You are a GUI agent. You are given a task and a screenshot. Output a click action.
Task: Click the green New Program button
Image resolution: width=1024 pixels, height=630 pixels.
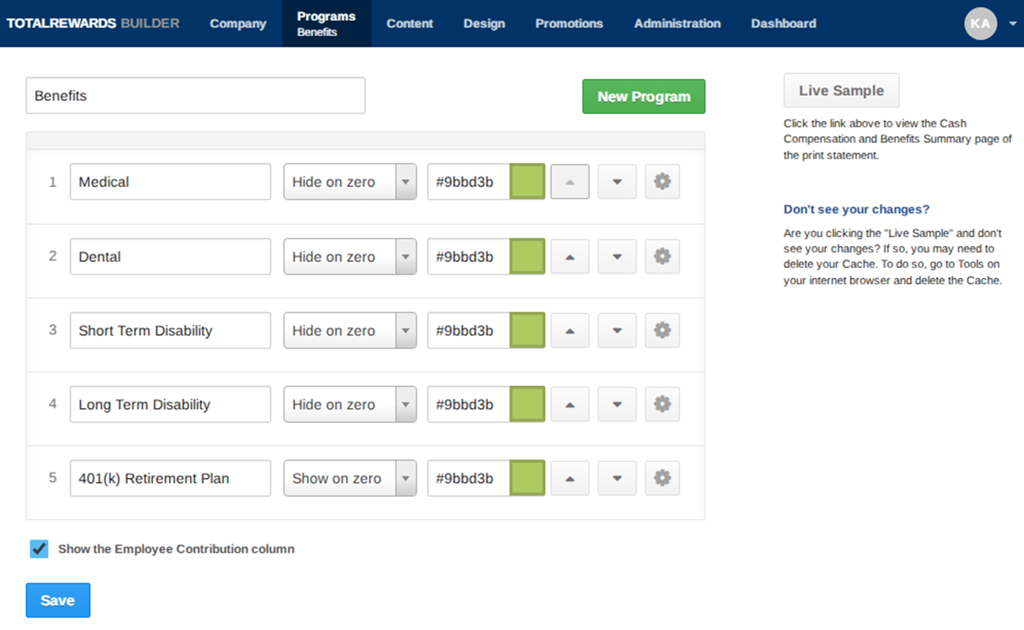coord(644,96)
